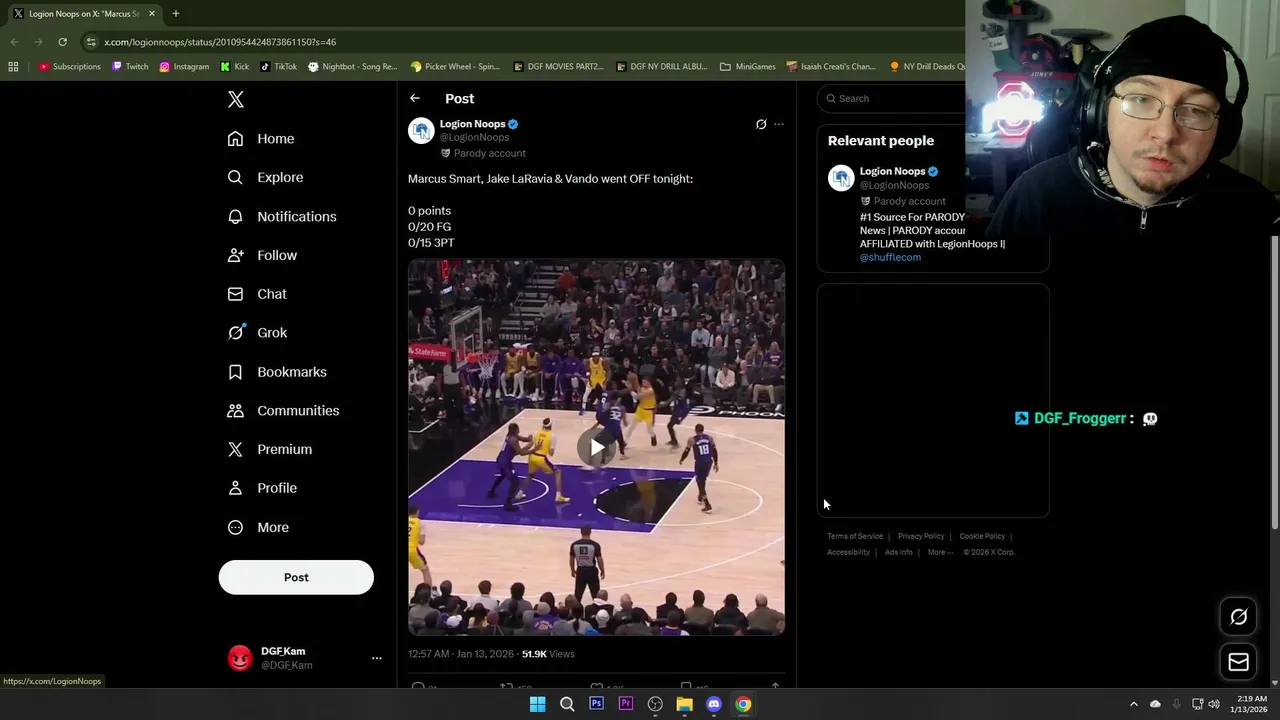Click Logion Noops avatar on the post
1280x720 pixels.
421,131
